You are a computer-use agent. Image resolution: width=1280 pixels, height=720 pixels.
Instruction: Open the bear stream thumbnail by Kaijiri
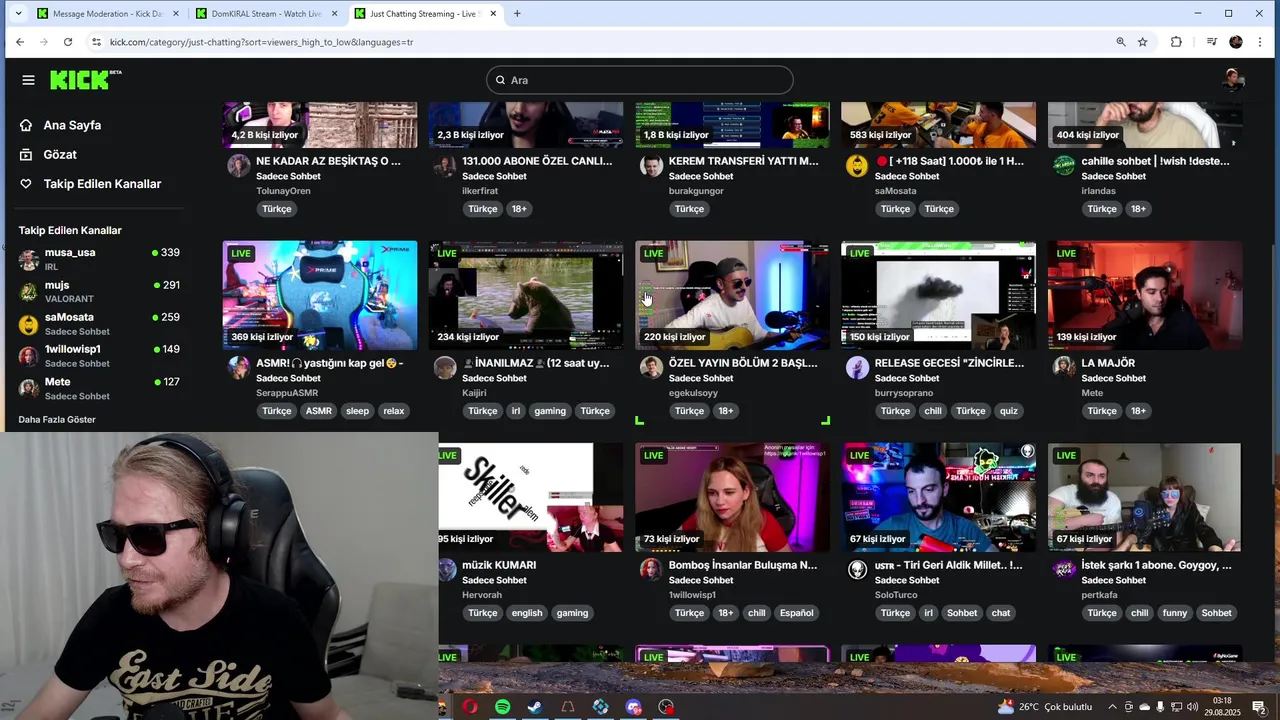point(526,295)
